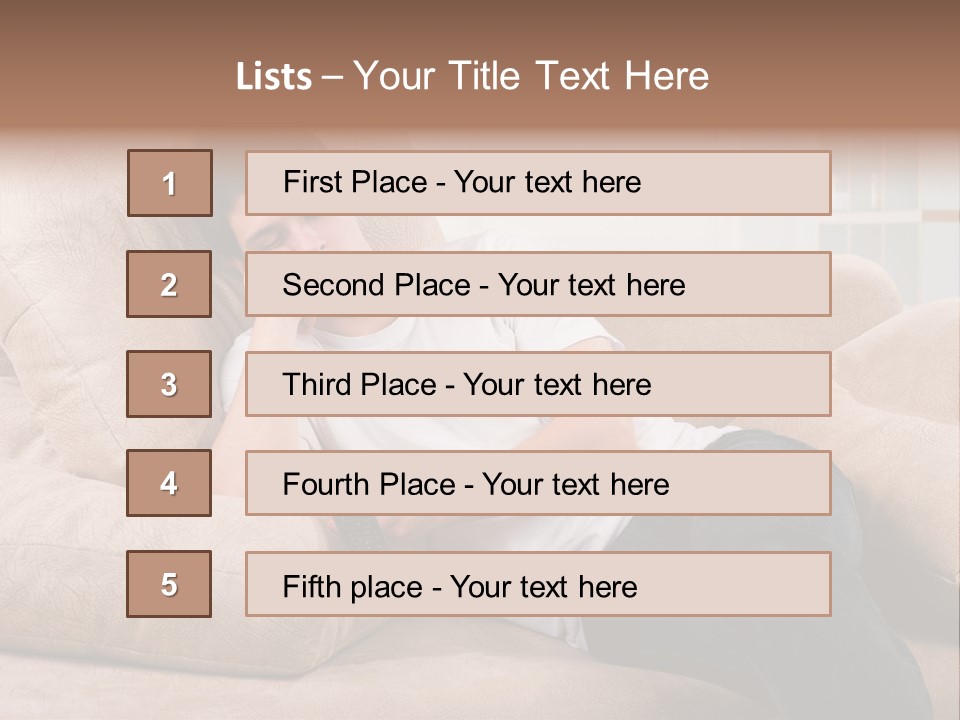Select the number 2 box

tap(169, 284)
